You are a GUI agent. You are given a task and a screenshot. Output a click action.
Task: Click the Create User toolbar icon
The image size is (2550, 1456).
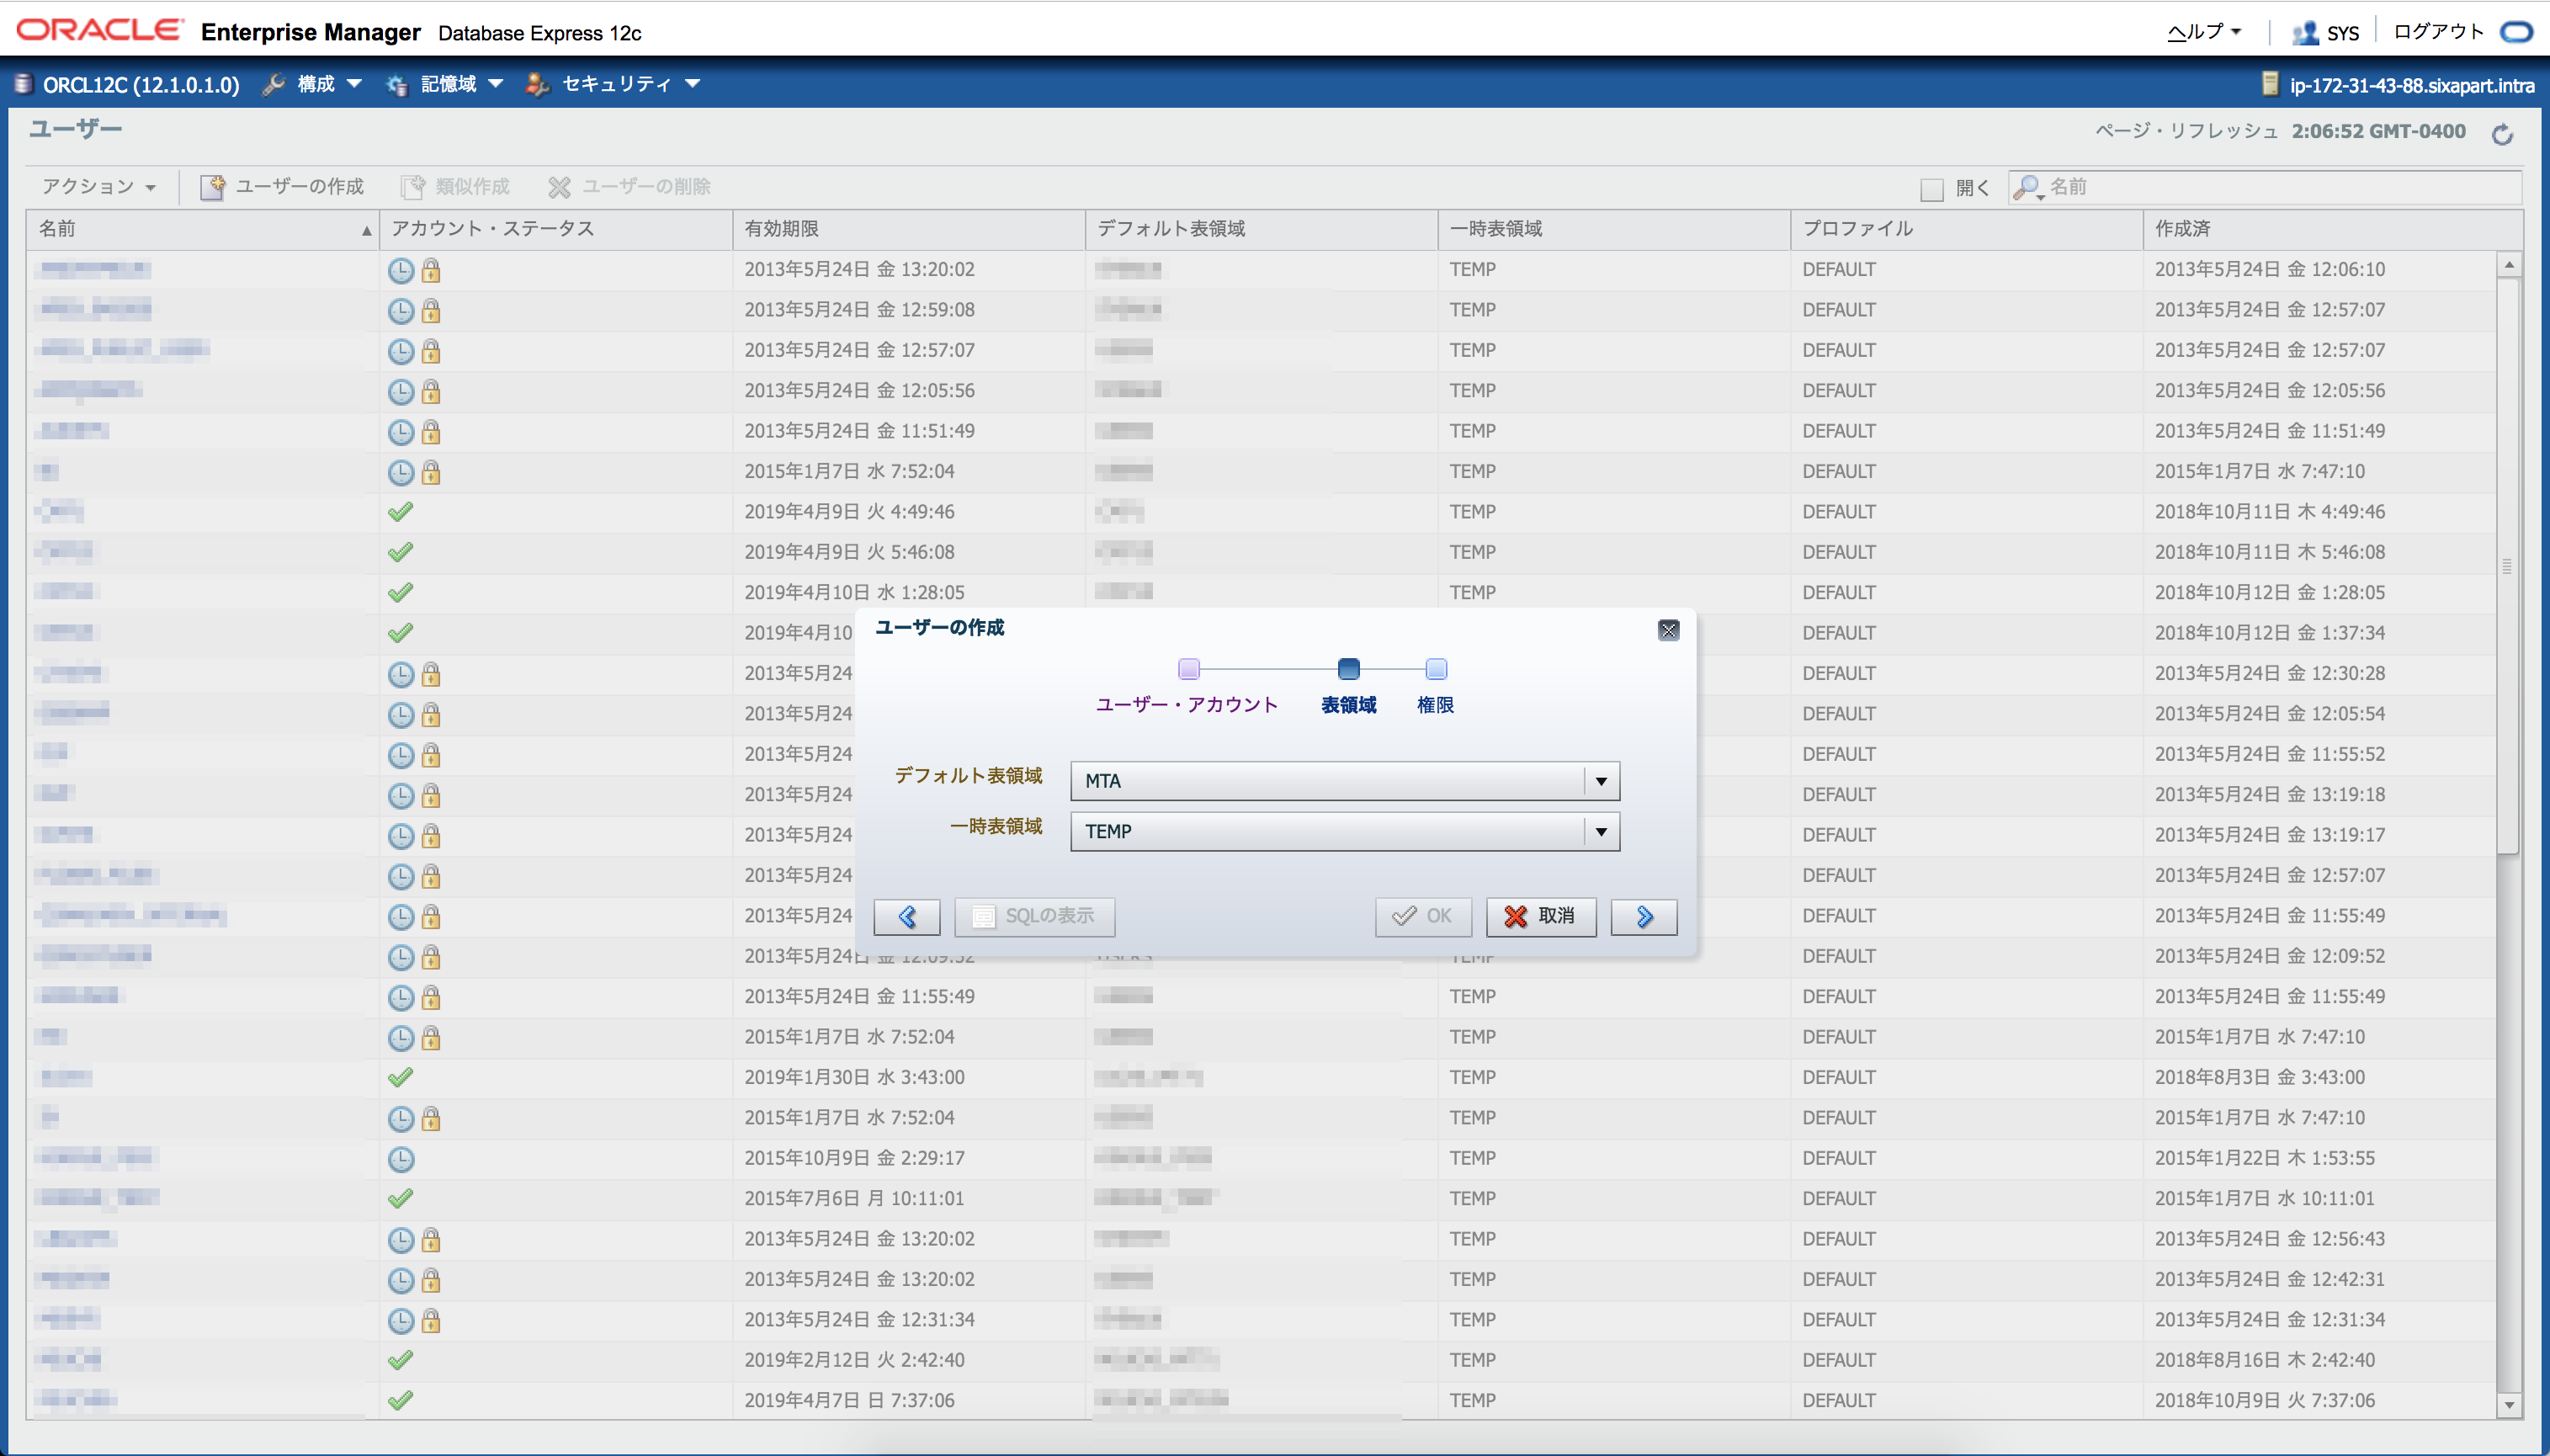212,187
